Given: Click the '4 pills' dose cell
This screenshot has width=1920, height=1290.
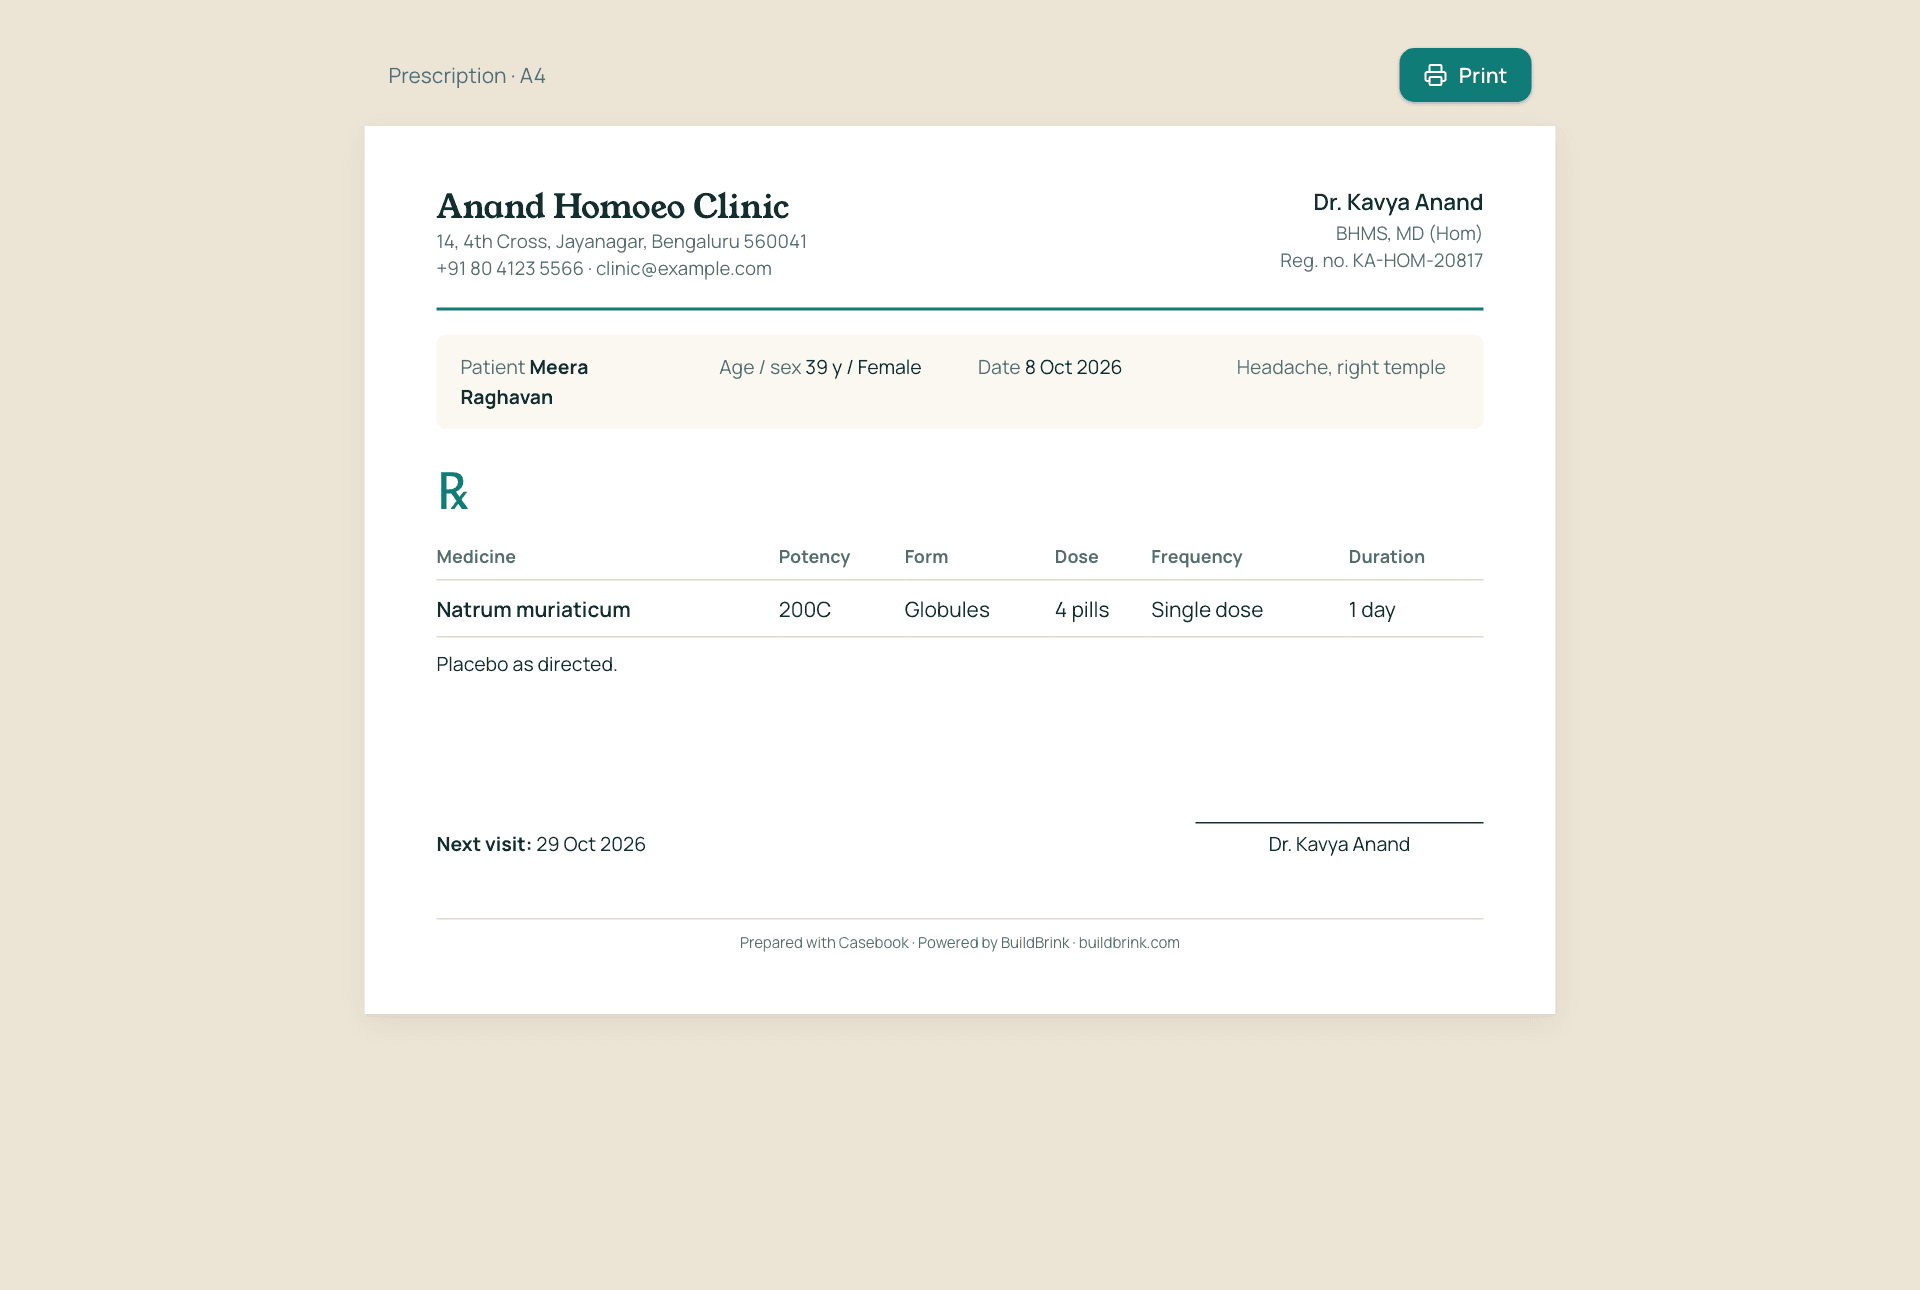Looking at the screenshot, I should click(x=1082, y=610).
